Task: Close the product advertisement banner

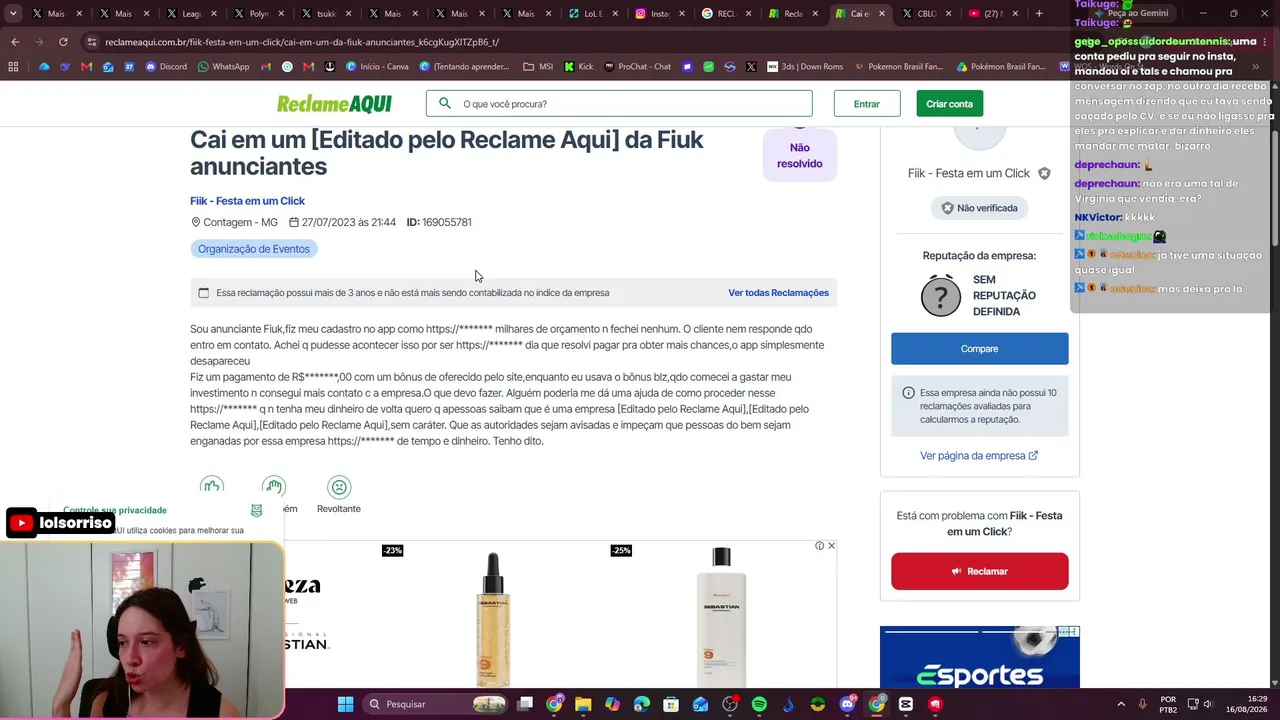Action: (831, 546)
